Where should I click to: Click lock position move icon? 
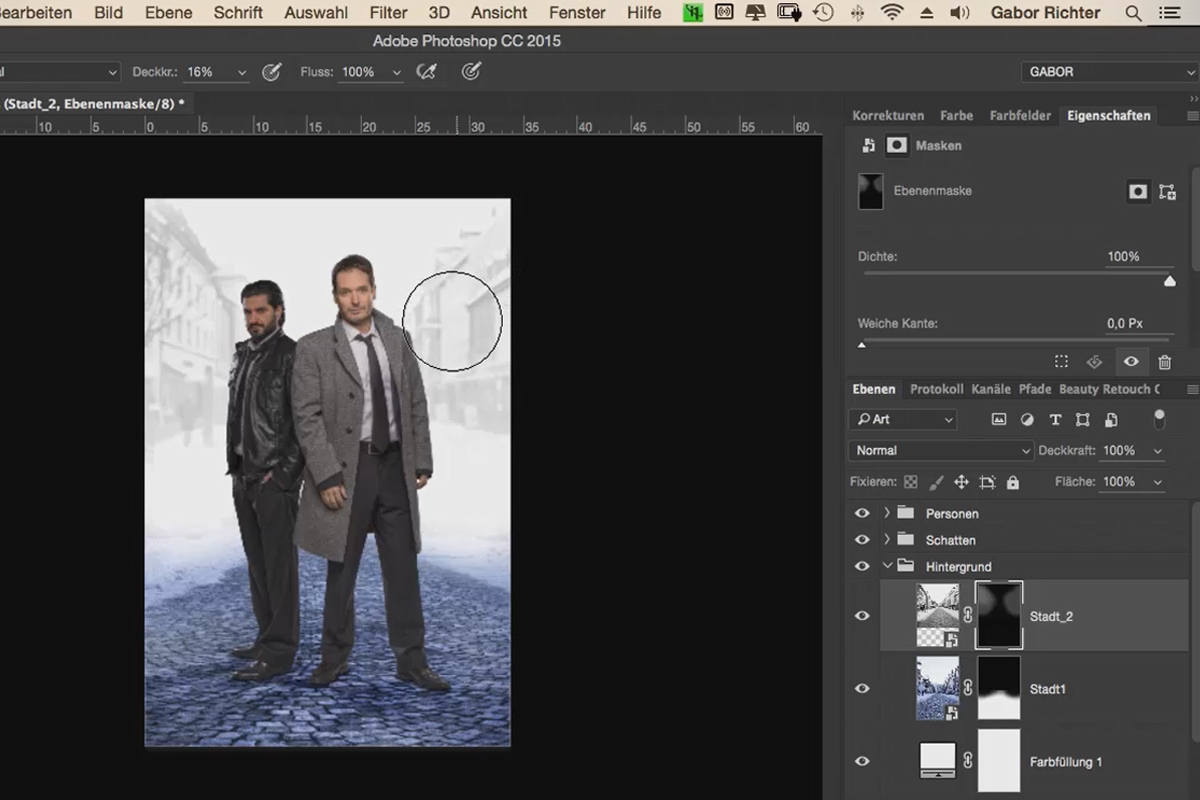(961, 482)
